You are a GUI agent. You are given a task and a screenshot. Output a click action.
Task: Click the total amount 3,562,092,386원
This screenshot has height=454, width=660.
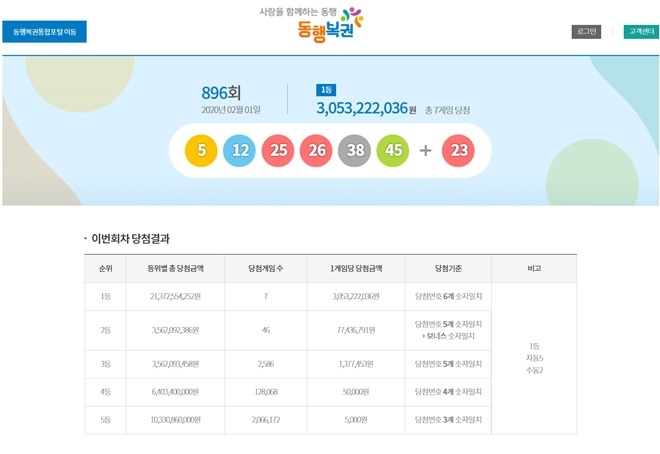[176, 330]
